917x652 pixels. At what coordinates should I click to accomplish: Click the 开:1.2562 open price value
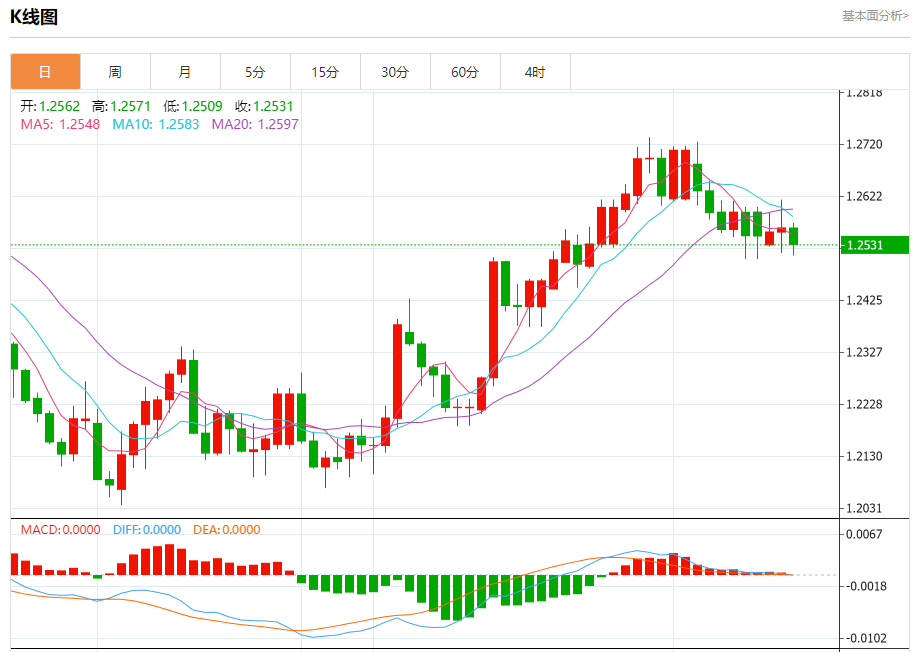point(50,106)
